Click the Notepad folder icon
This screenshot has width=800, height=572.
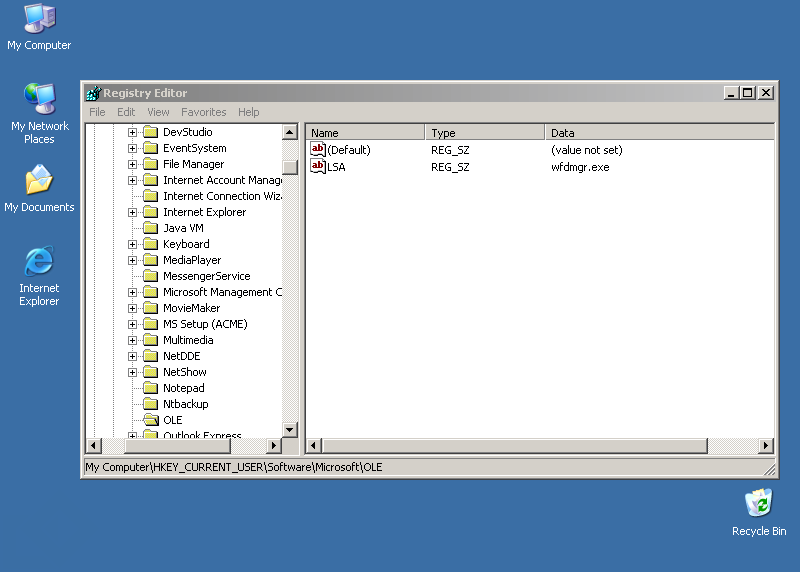tap(151, 388)
